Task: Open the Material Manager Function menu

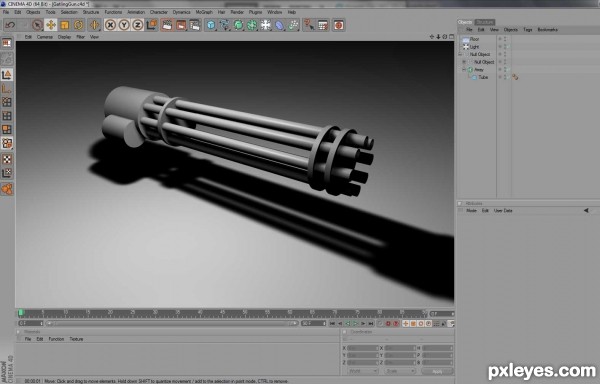Action: click(x=56, y=339)
